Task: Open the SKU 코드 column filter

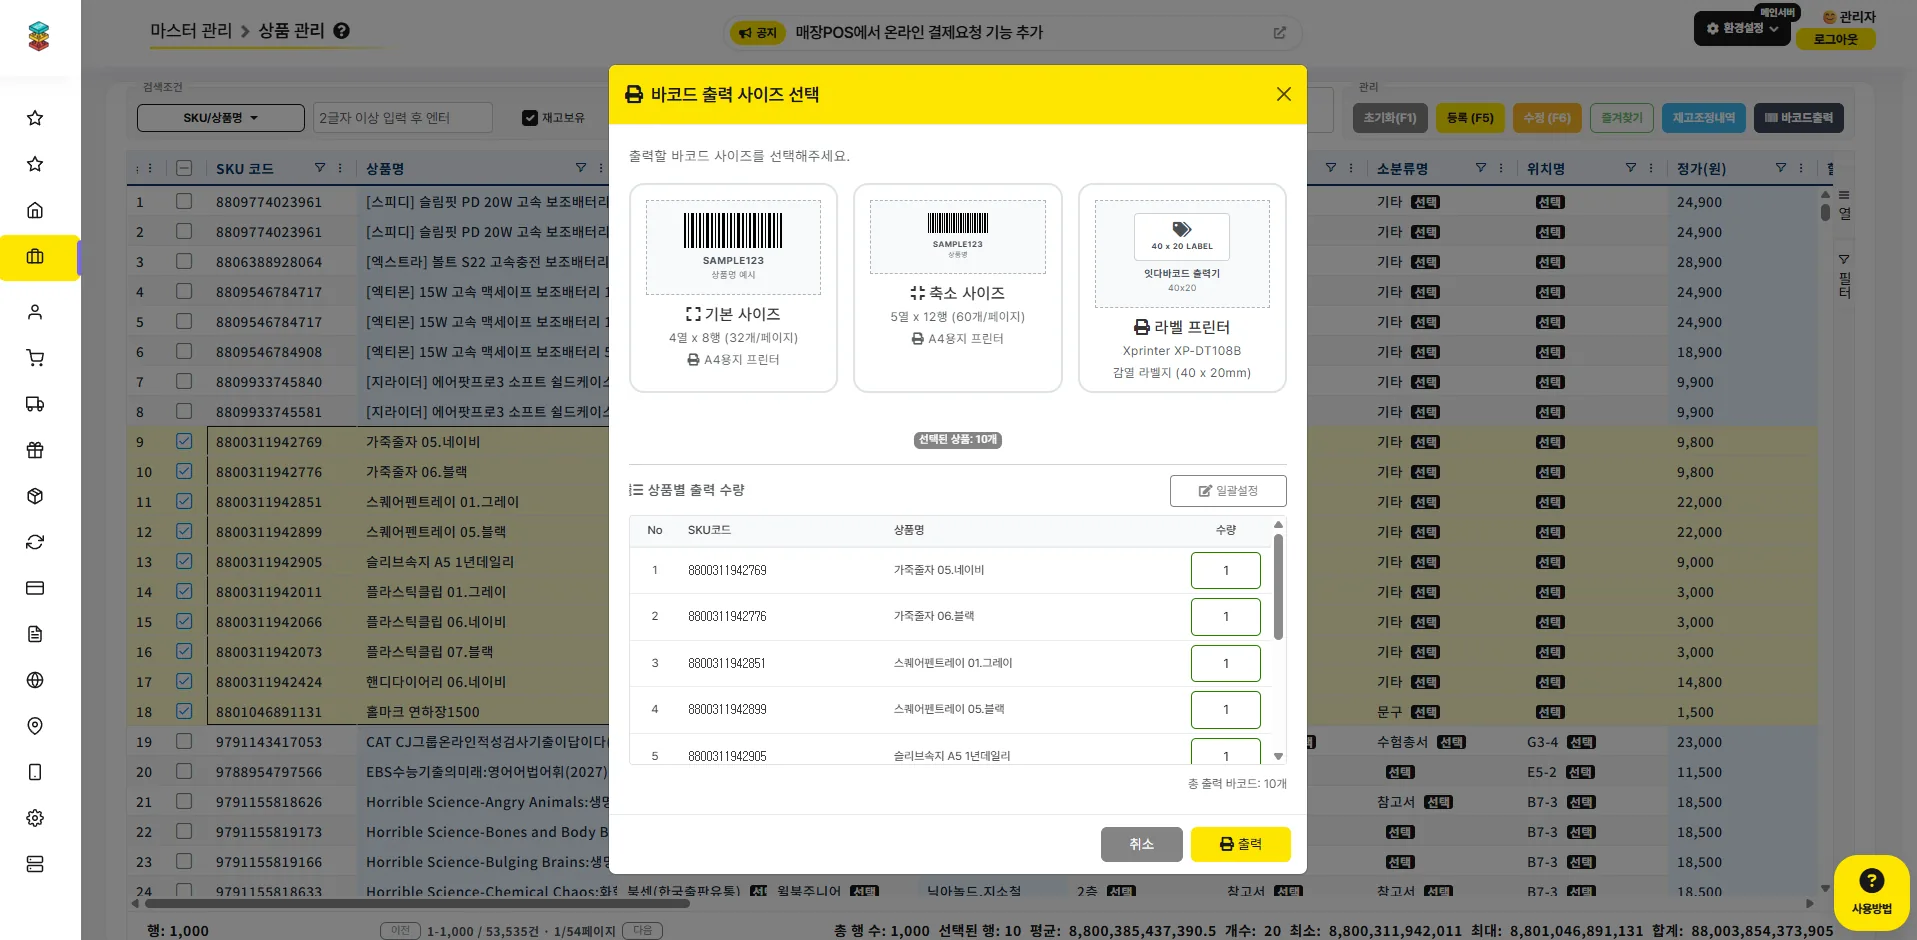Action: tap(320, 168)
